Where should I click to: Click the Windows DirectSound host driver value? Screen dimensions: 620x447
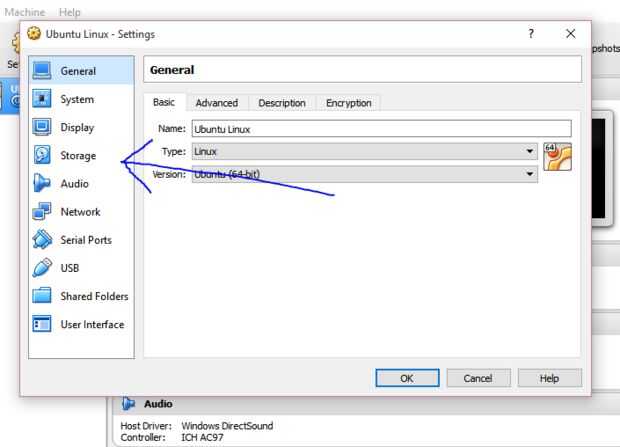(227, 426)
